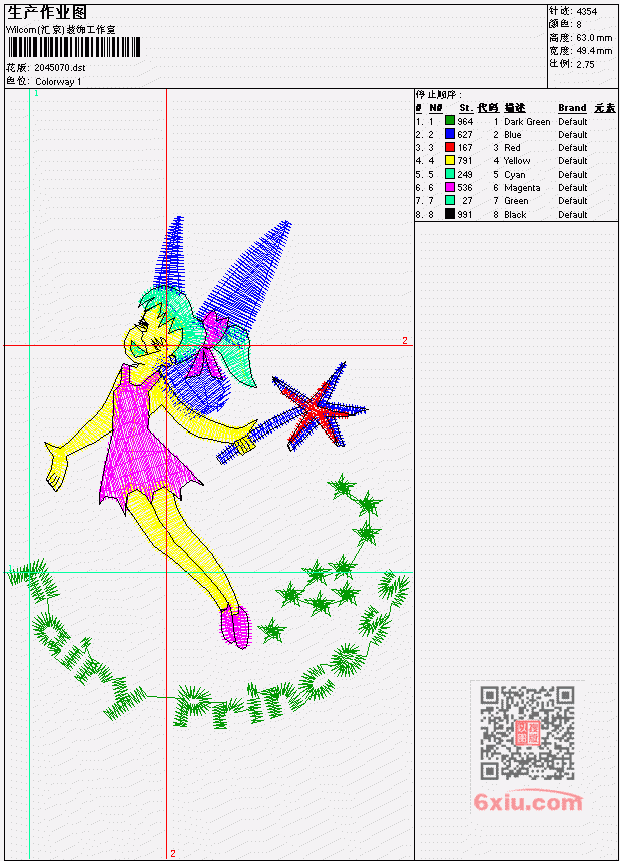Click the 元素 column header
The width and height of the screenshot is (620, 861).
605,108
